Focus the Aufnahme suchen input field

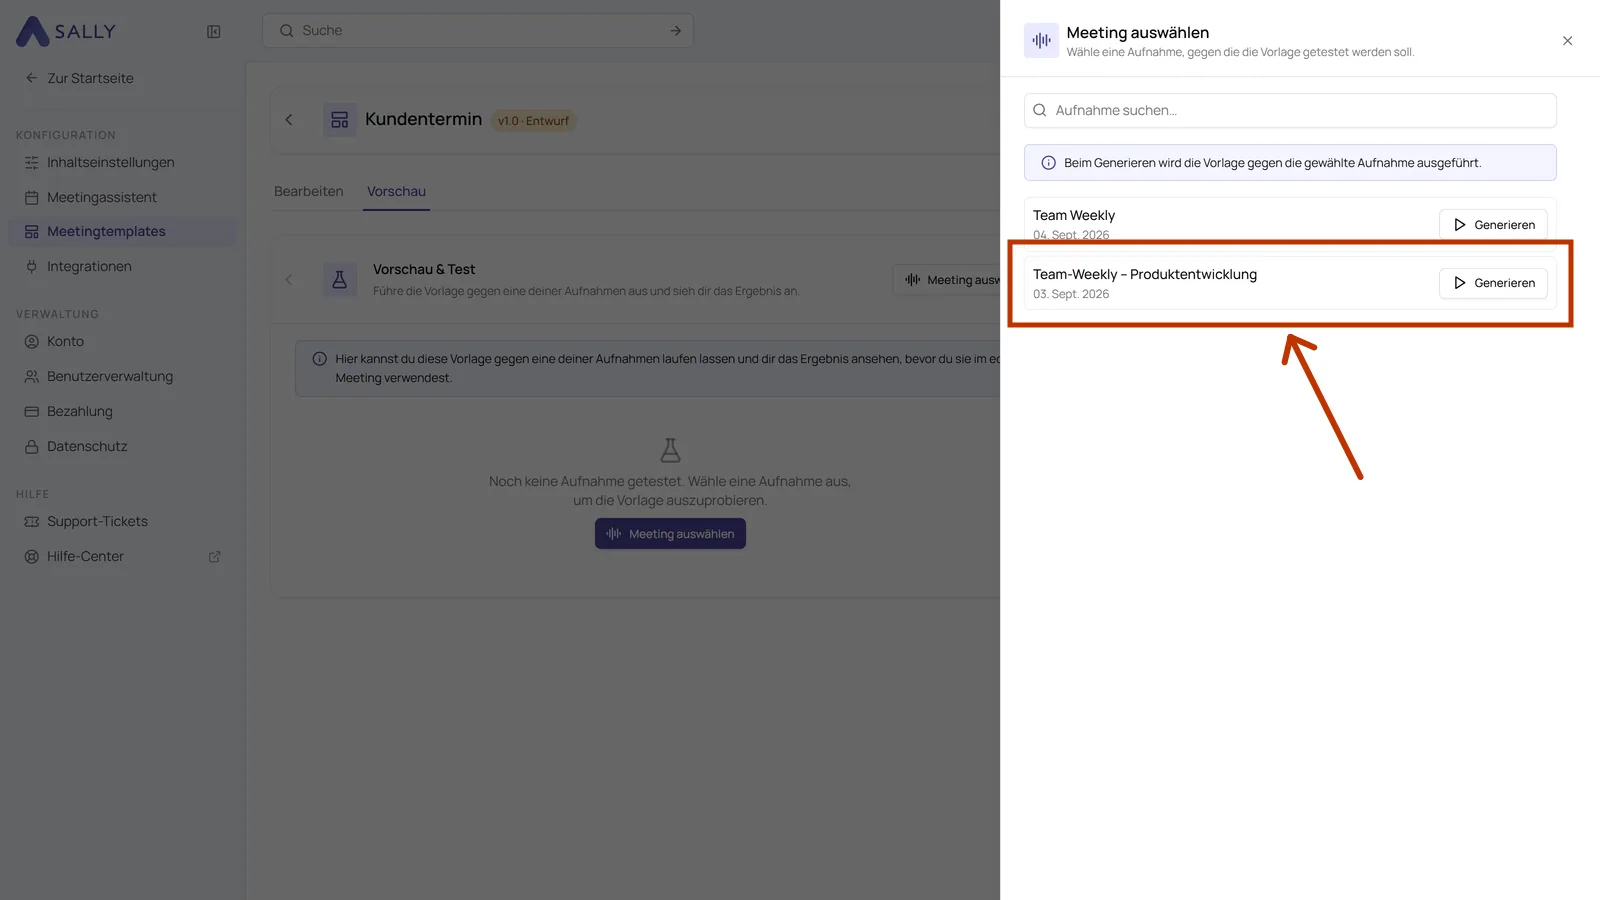(x=1290, y=111)
